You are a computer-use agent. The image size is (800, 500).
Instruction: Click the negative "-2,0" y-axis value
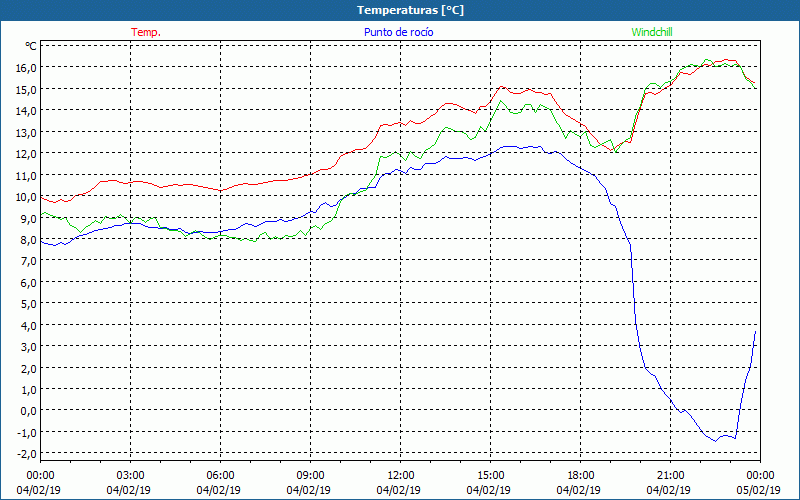[28, 454]
